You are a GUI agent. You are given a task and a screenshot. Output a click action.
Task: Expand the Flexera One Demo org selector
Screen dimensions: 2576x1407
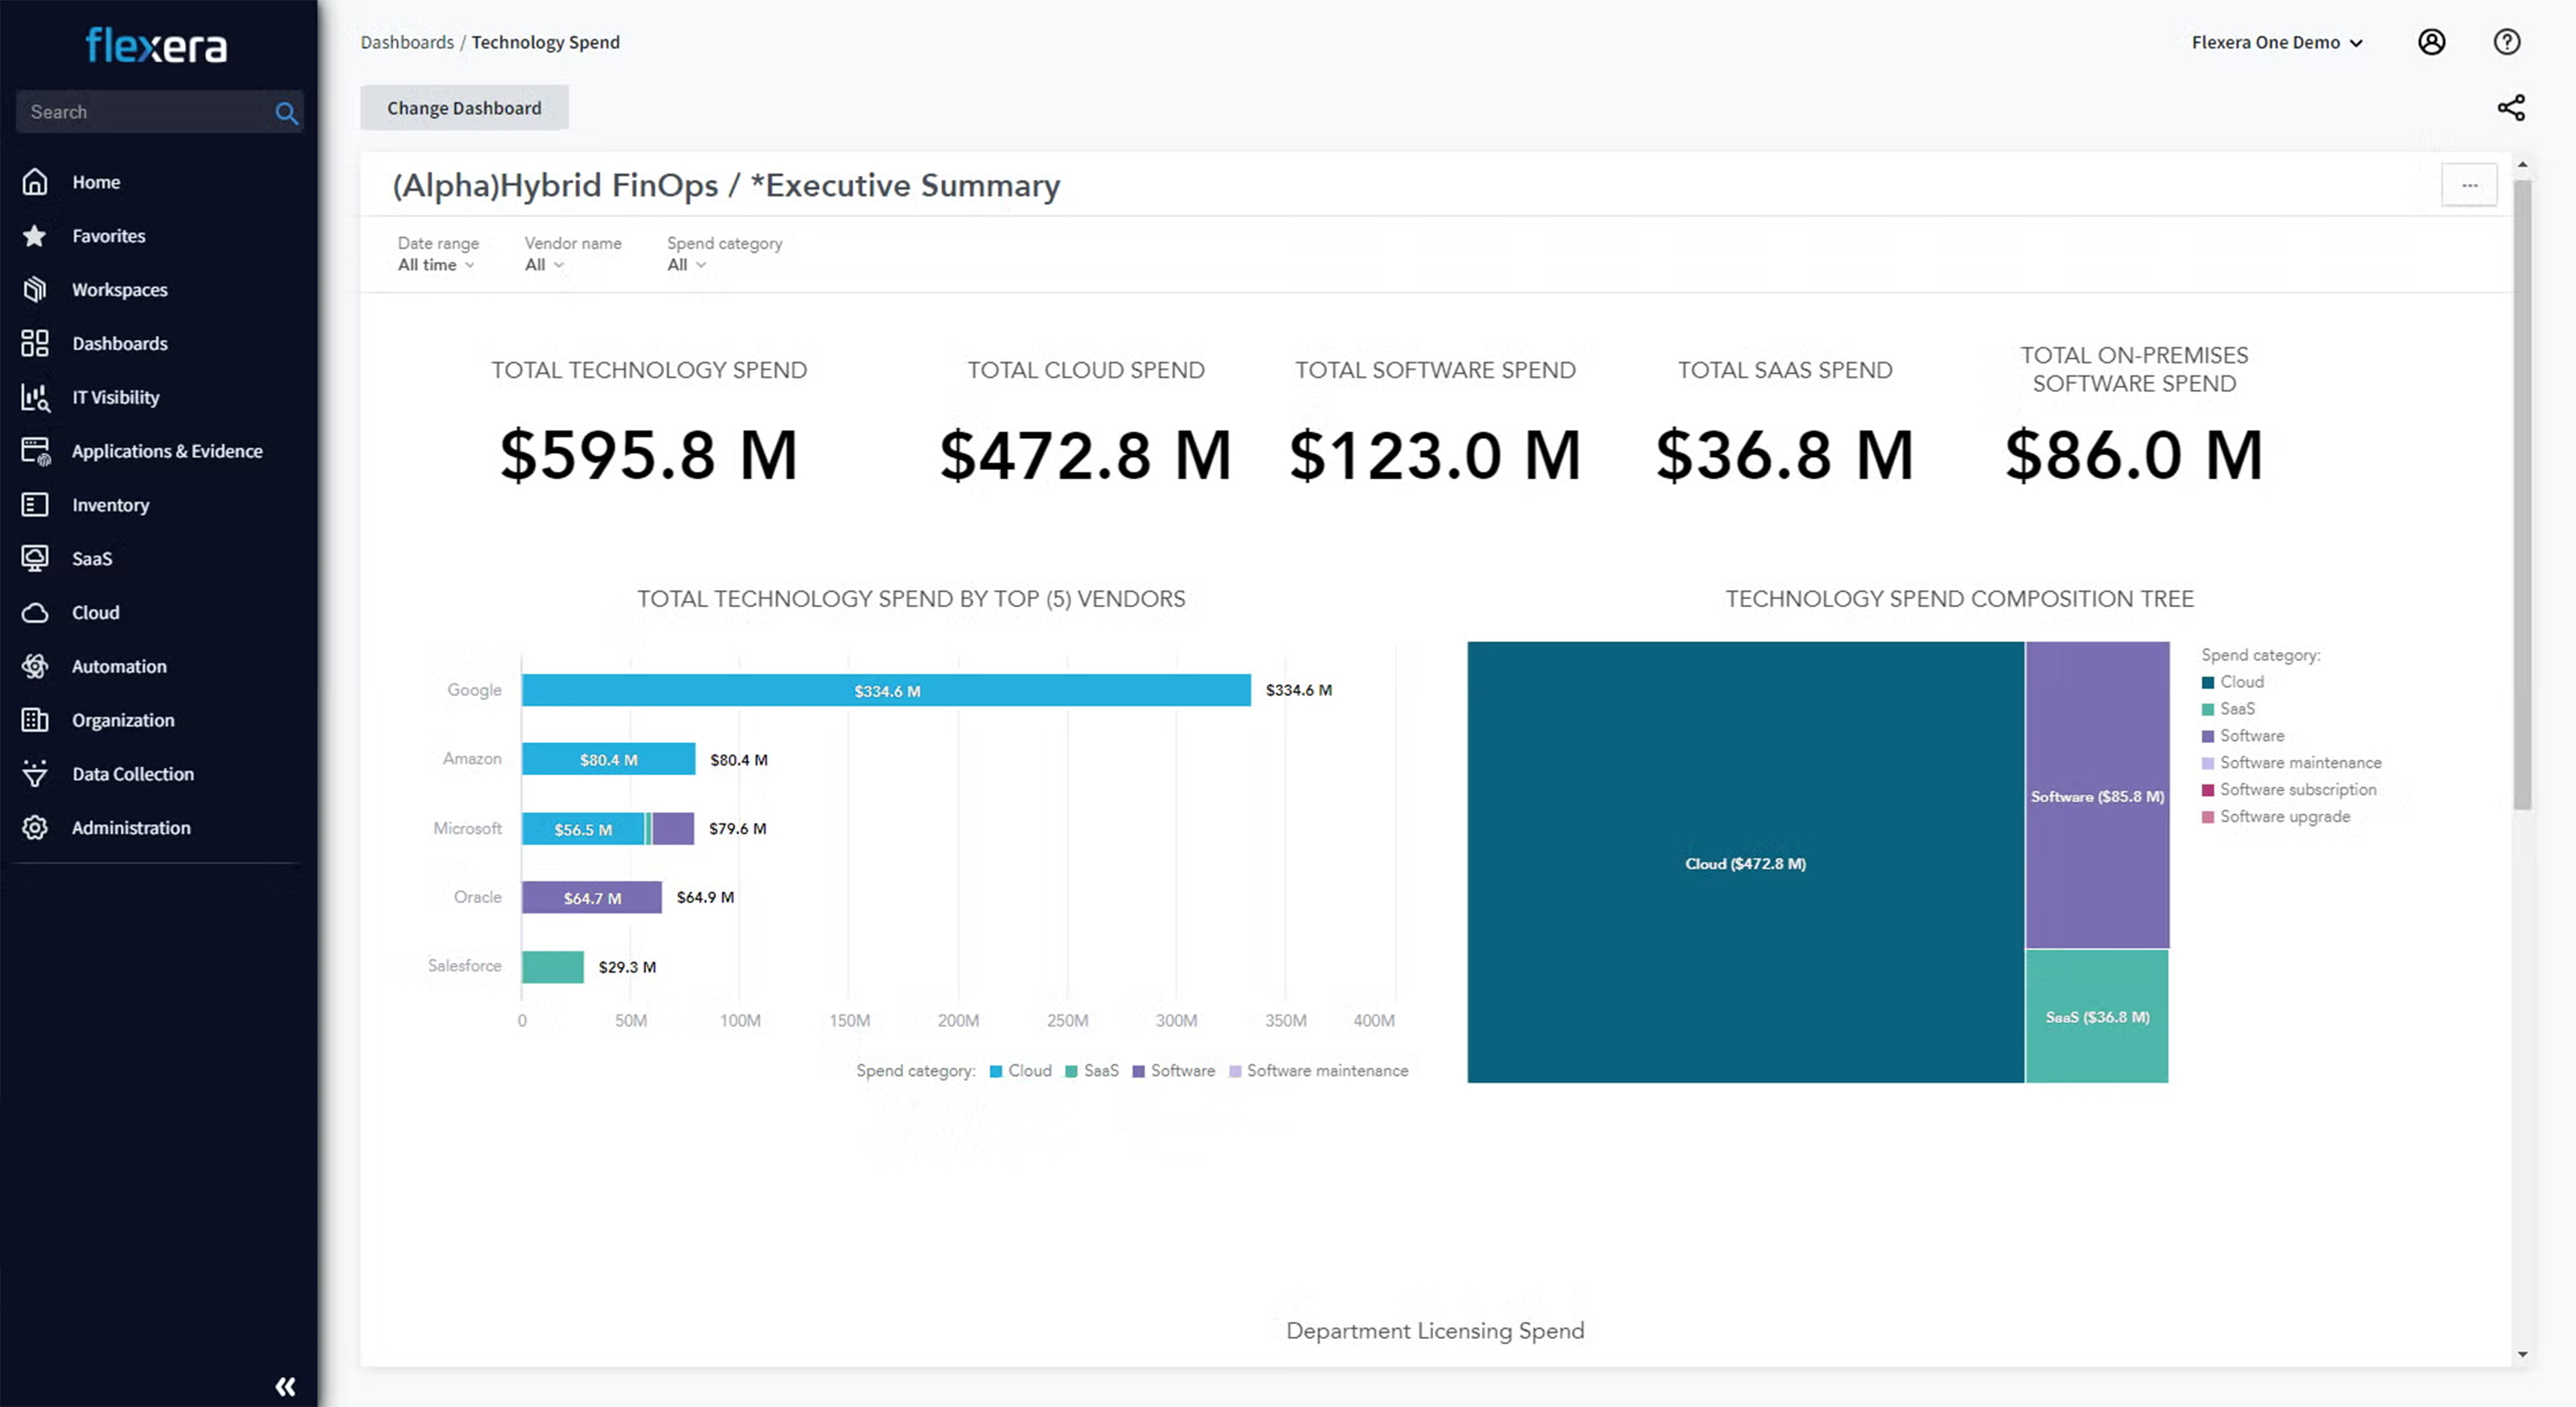tap(2276, 42)
